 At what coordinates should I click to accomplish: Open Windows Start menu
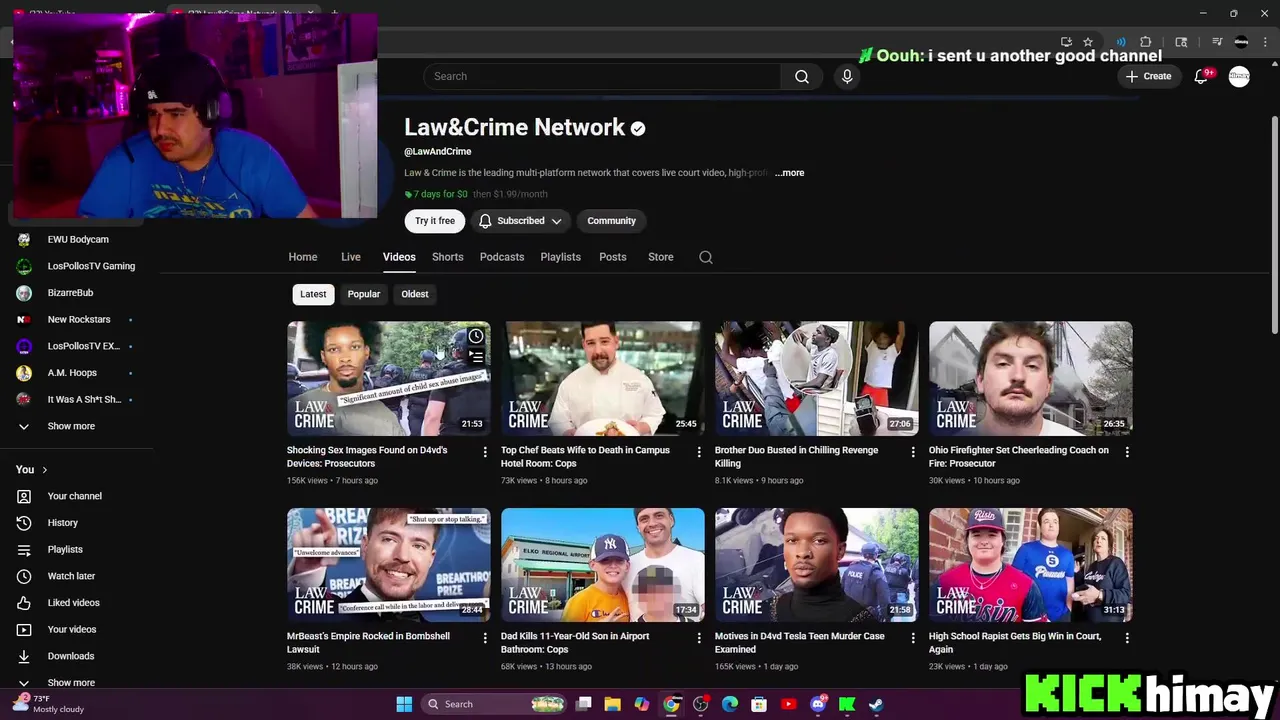[x=404, y=704]
